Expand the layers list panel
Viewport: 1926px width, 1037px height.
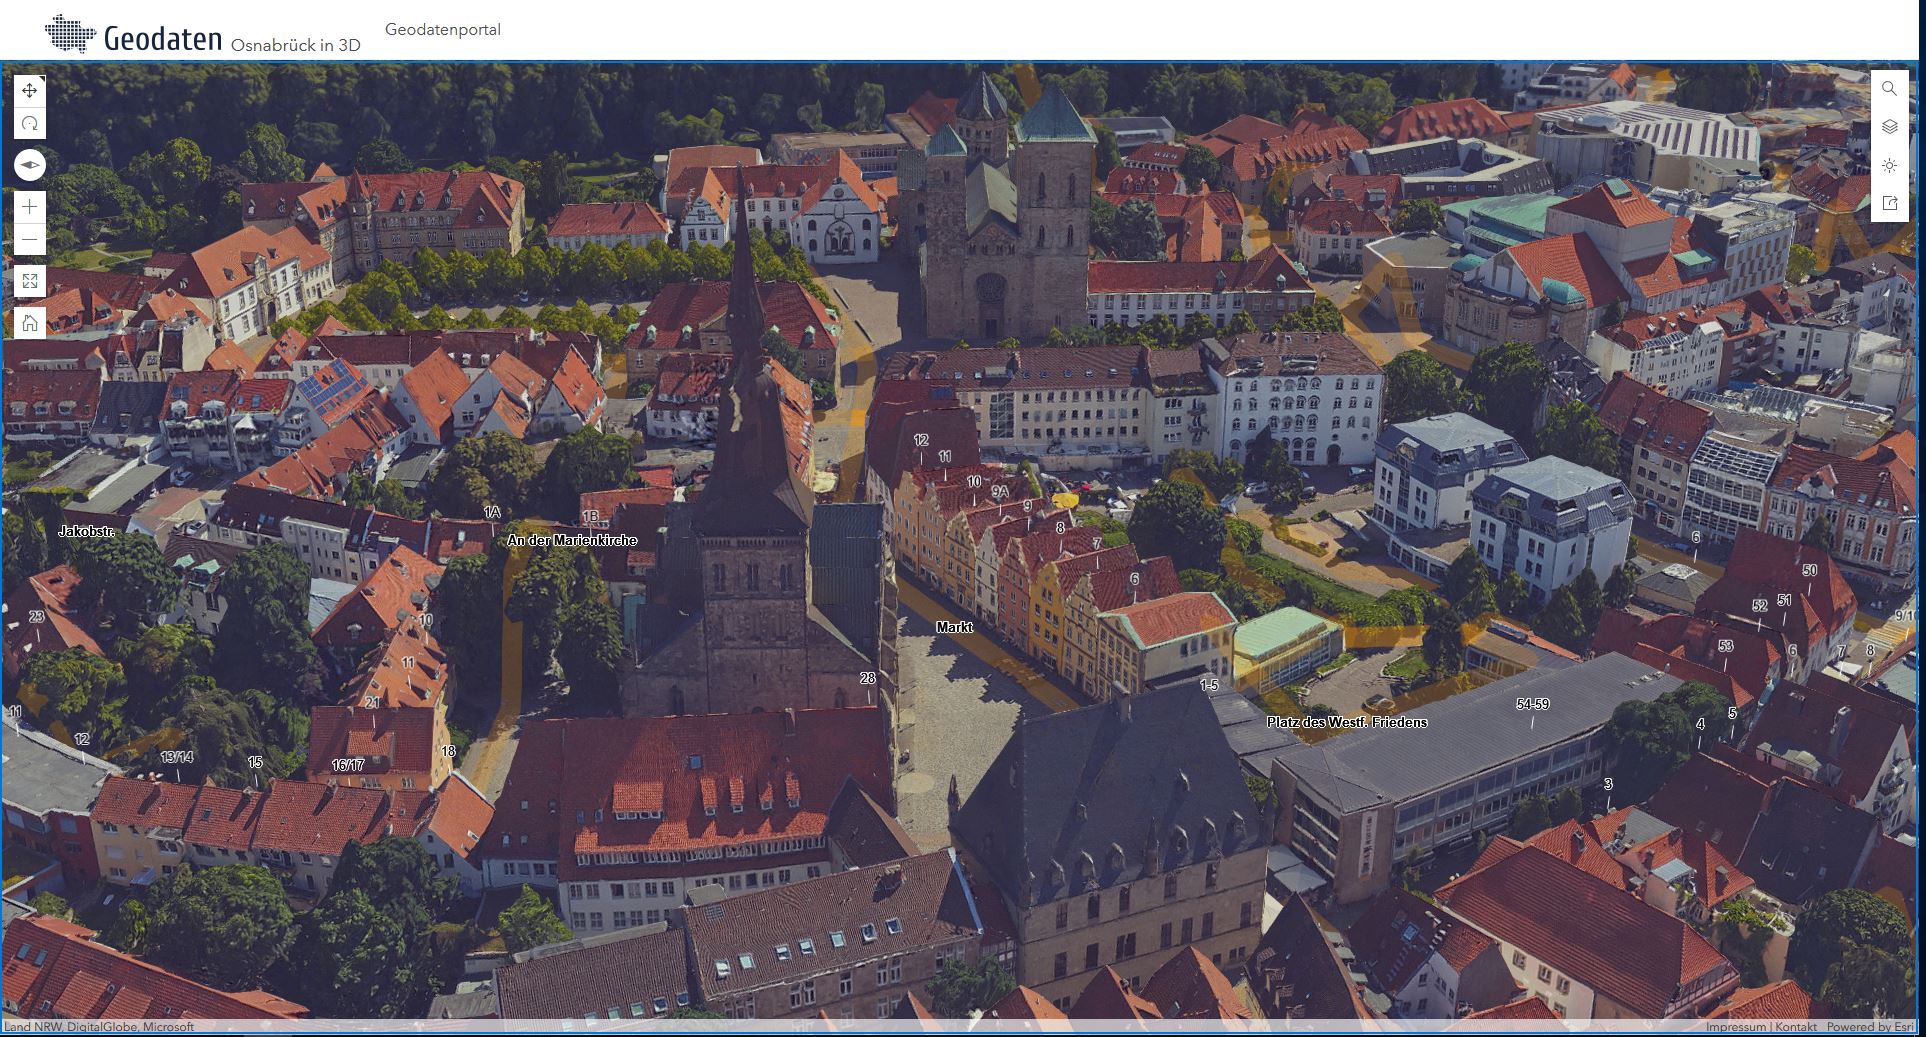1889,127
